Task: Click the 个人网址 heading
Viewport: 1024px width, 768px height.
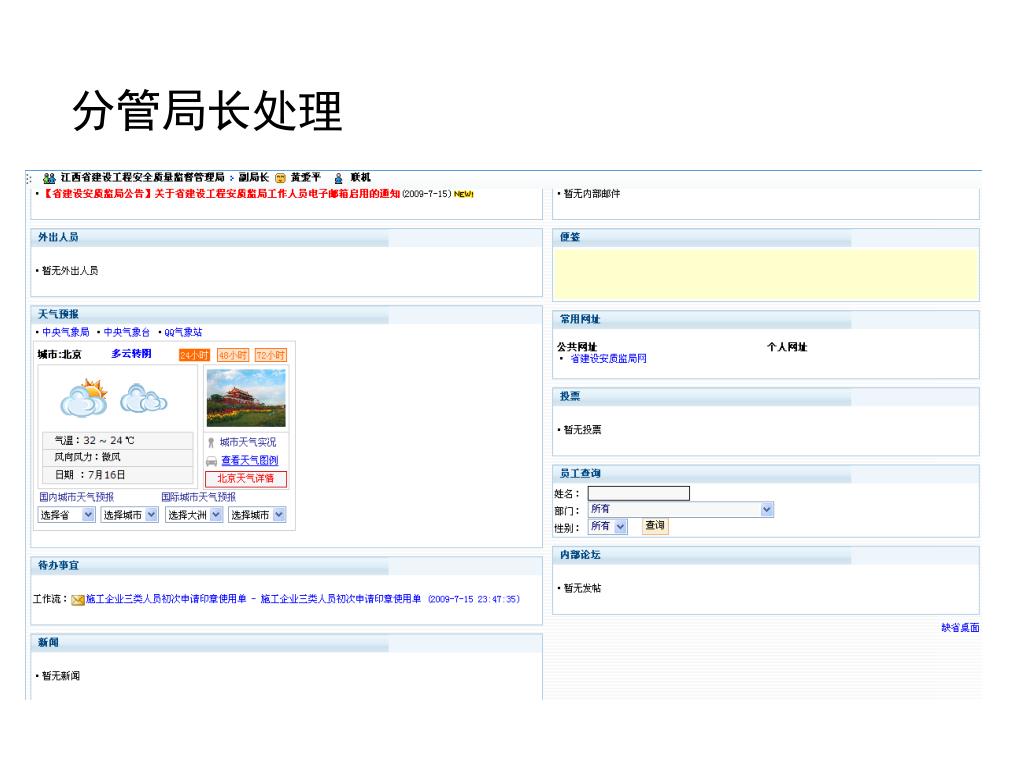Action: [787, 347]
